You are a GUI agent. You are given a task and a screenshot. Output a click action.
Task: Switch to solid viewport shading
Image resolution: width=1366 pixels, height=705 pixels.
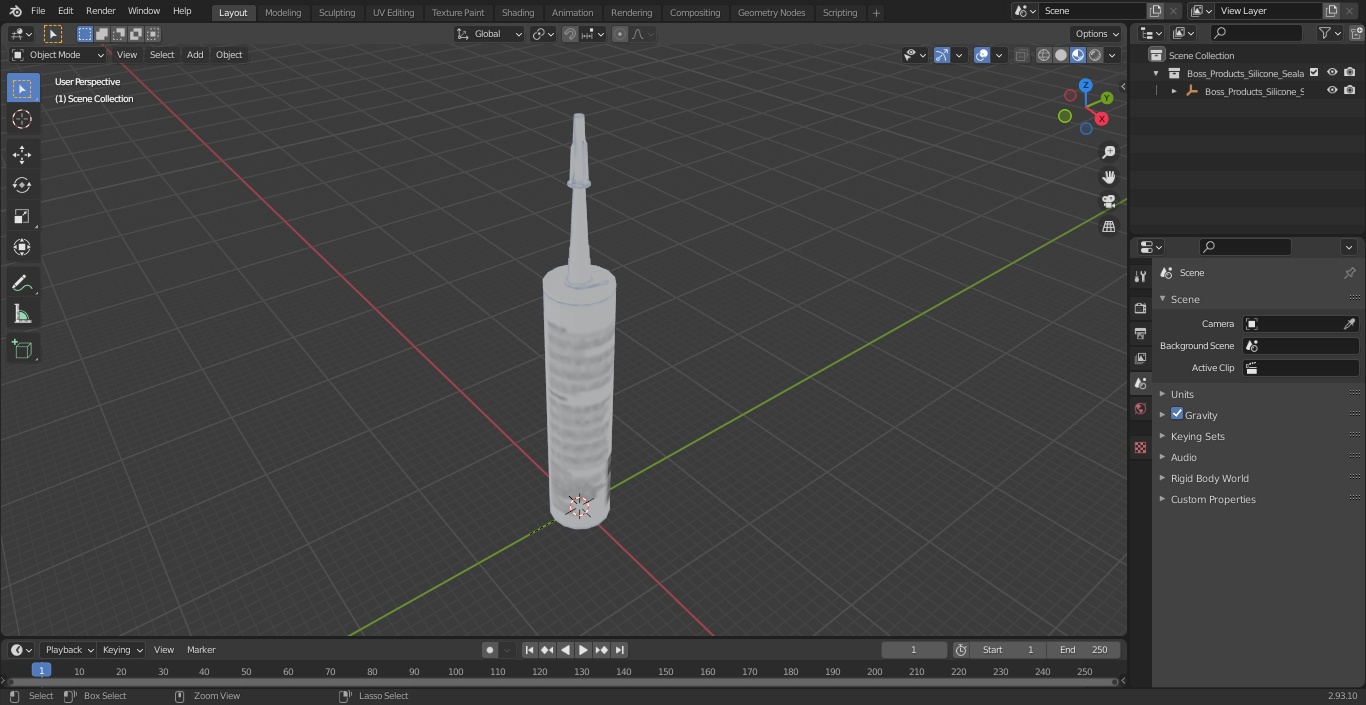pyautogui.click(x=1061, y=55)
